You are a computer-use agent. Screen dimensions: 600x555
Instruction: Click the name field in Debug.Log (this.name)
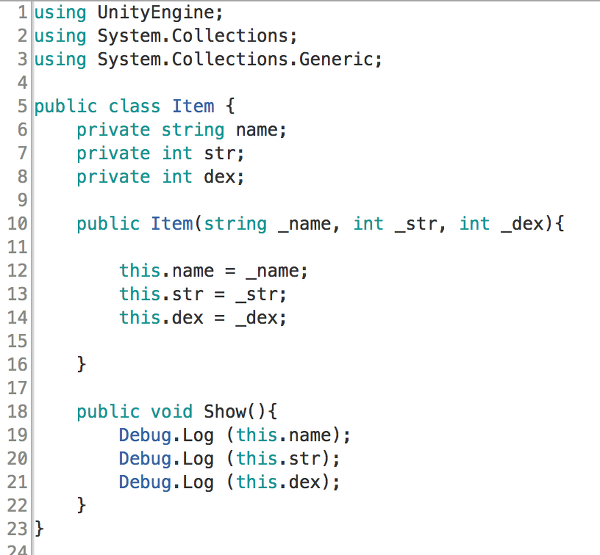coord(310,436)
